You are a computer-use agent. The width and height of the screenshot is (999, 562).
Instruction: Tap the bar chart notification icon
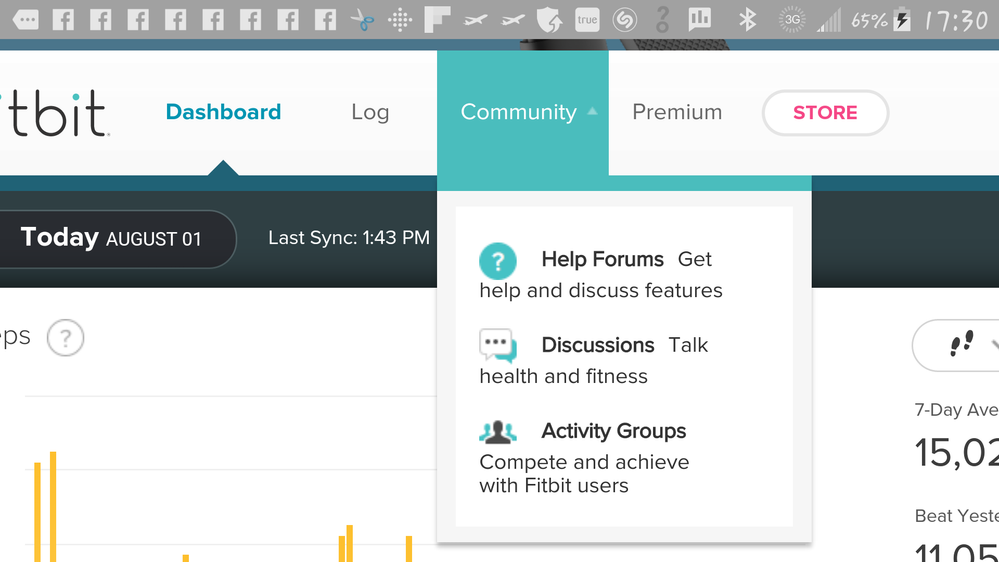pos(700,20)
